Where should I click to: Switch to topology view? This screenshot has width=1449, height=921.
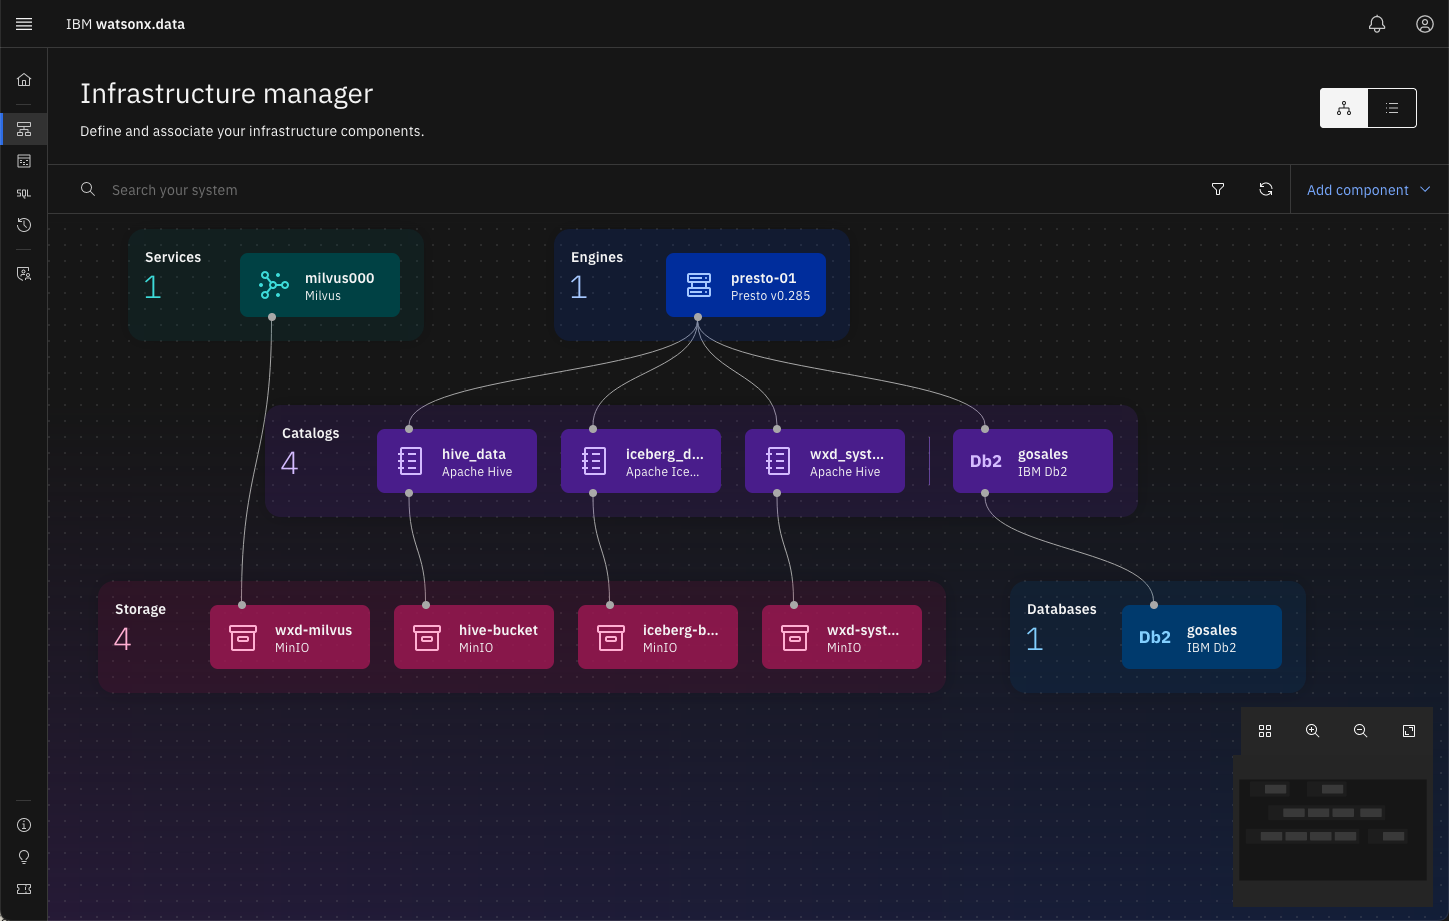click(x=1344, y=108)
